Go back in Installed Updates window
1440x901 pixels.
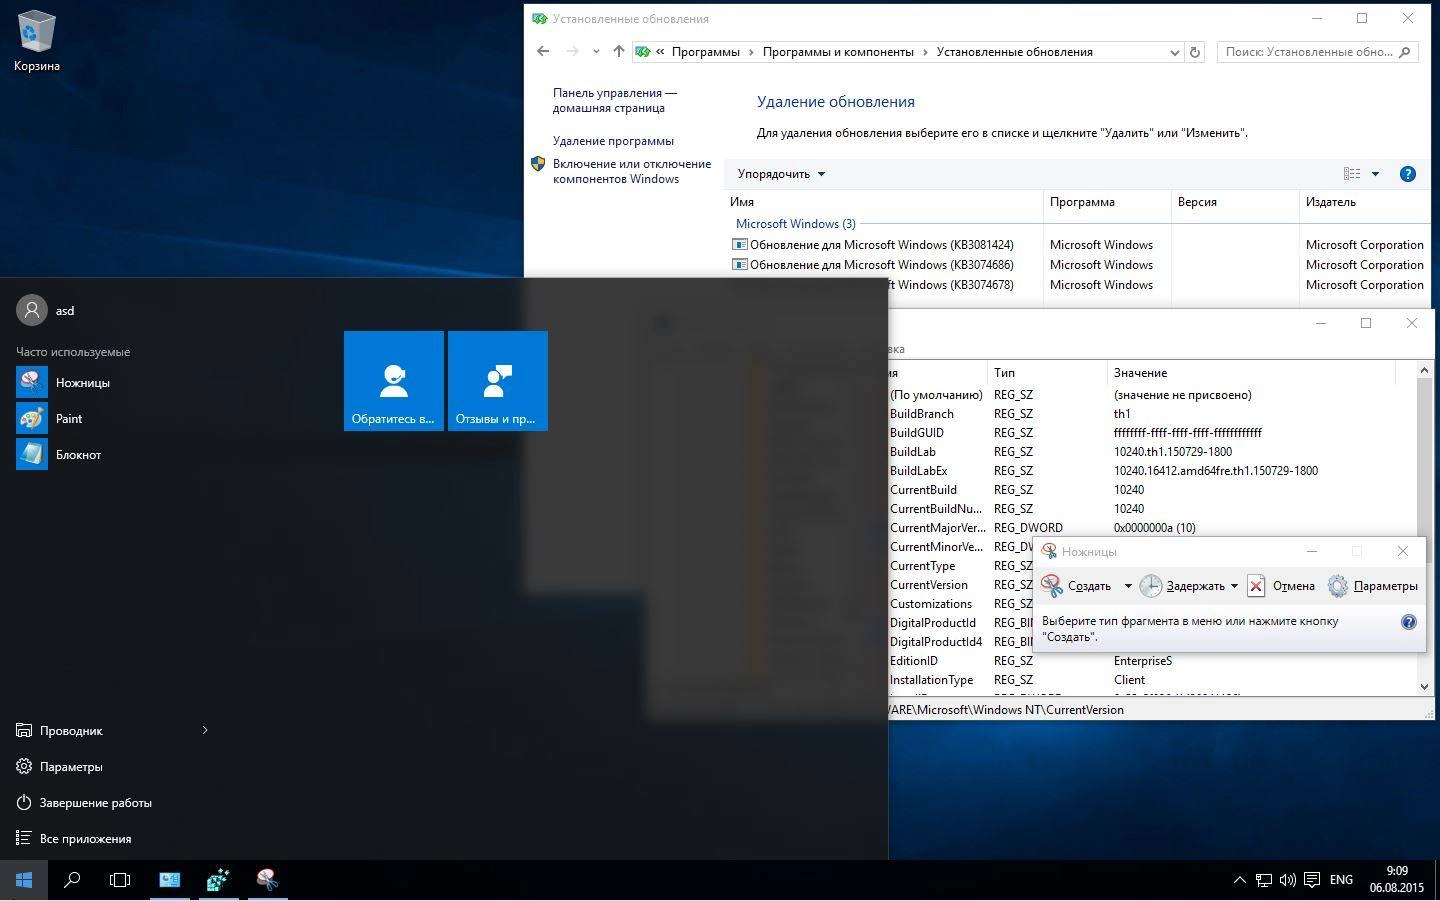(543, 51)
